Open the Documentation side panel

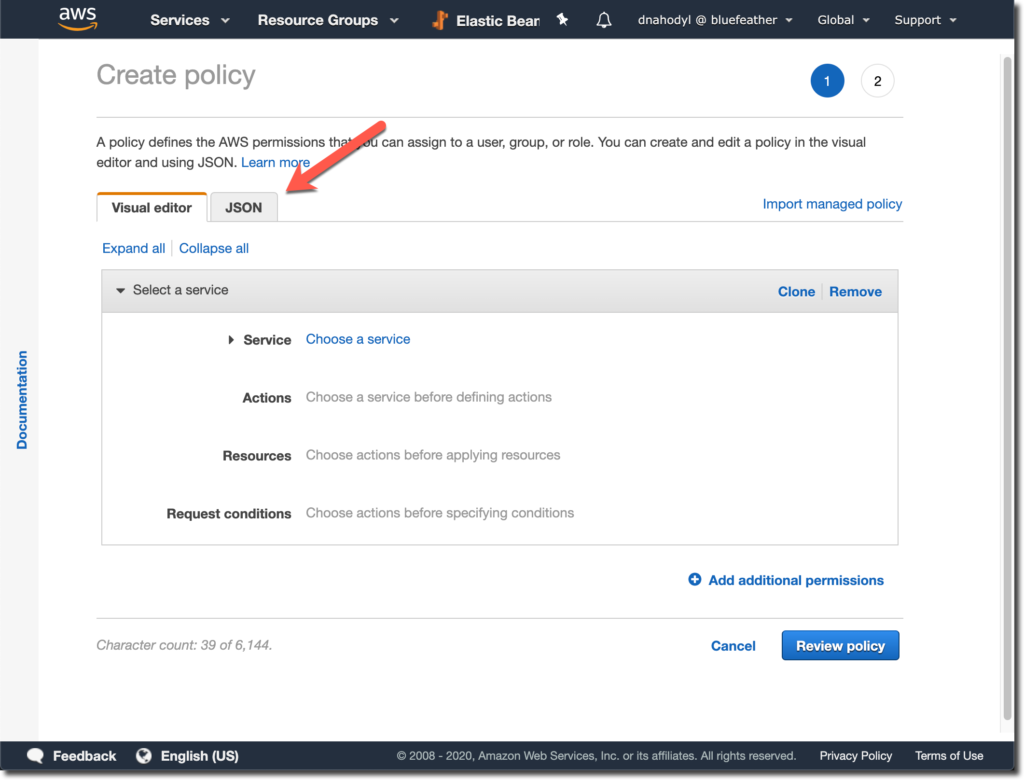click(22, 400)
